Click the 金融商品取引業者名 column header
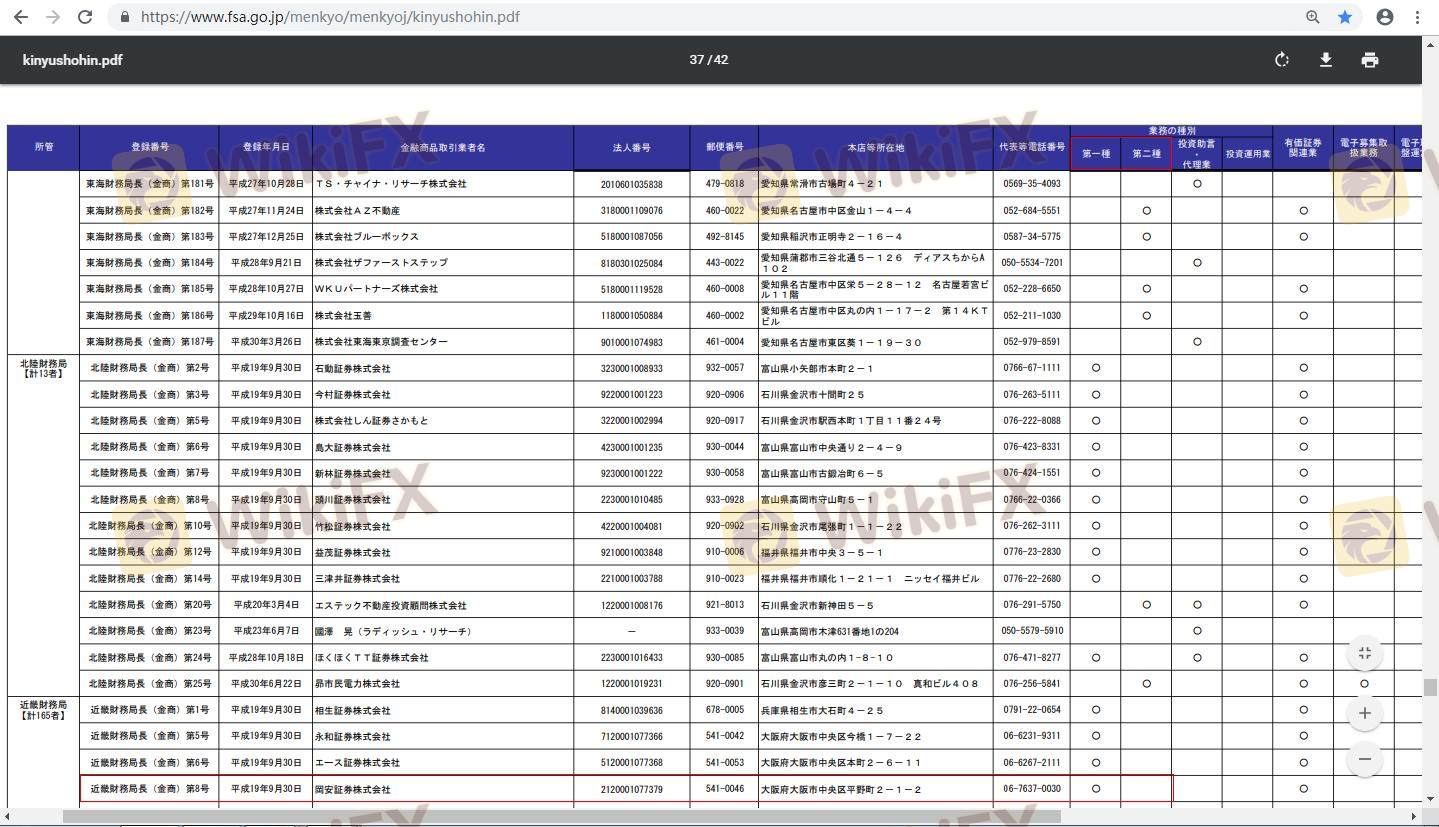This screenshot has height=827, width=1439. [x=443, y=148]
